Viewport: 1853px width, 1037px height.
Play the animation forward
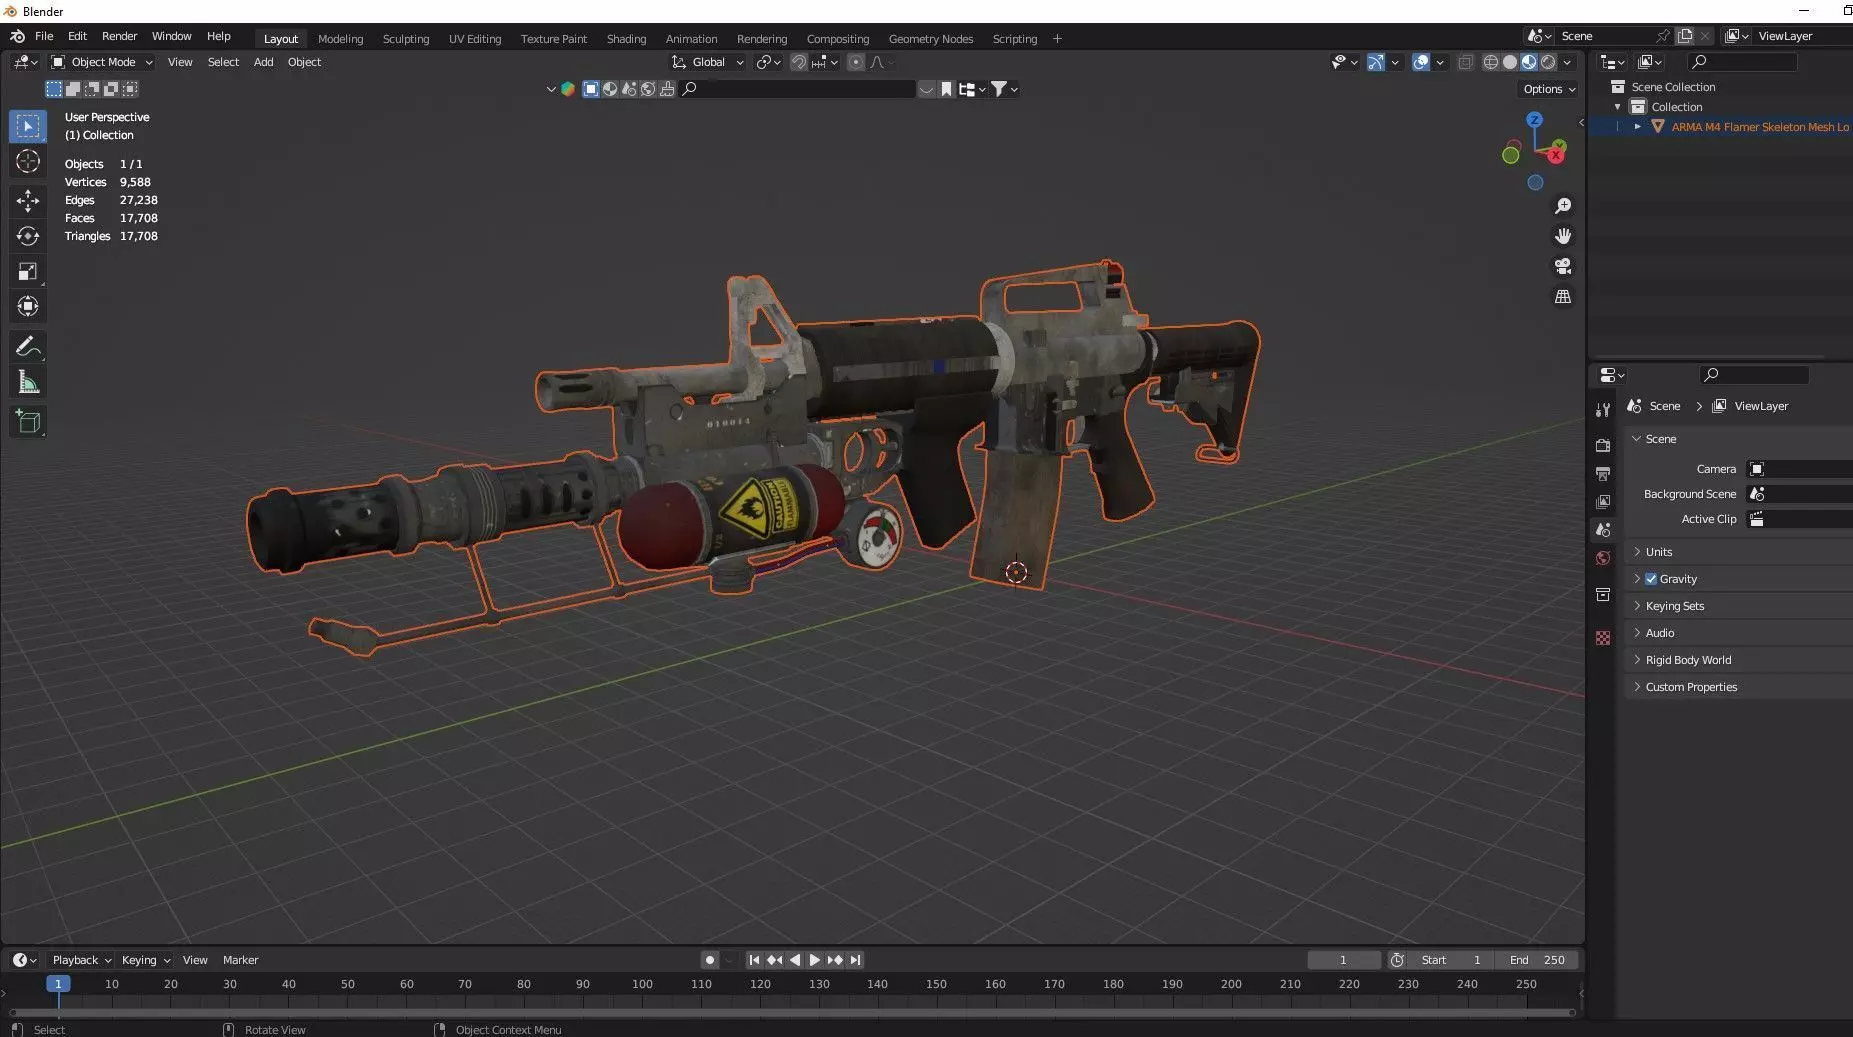[814, 960]
